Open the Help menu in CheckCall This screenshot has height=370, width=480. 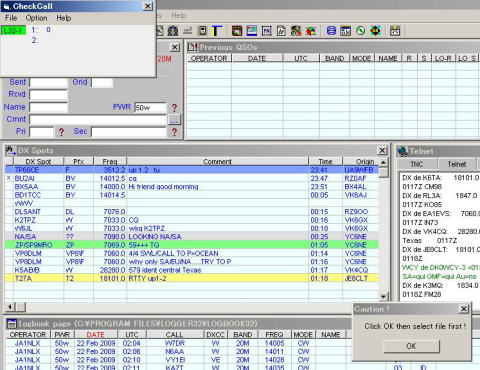coord(64,18)
